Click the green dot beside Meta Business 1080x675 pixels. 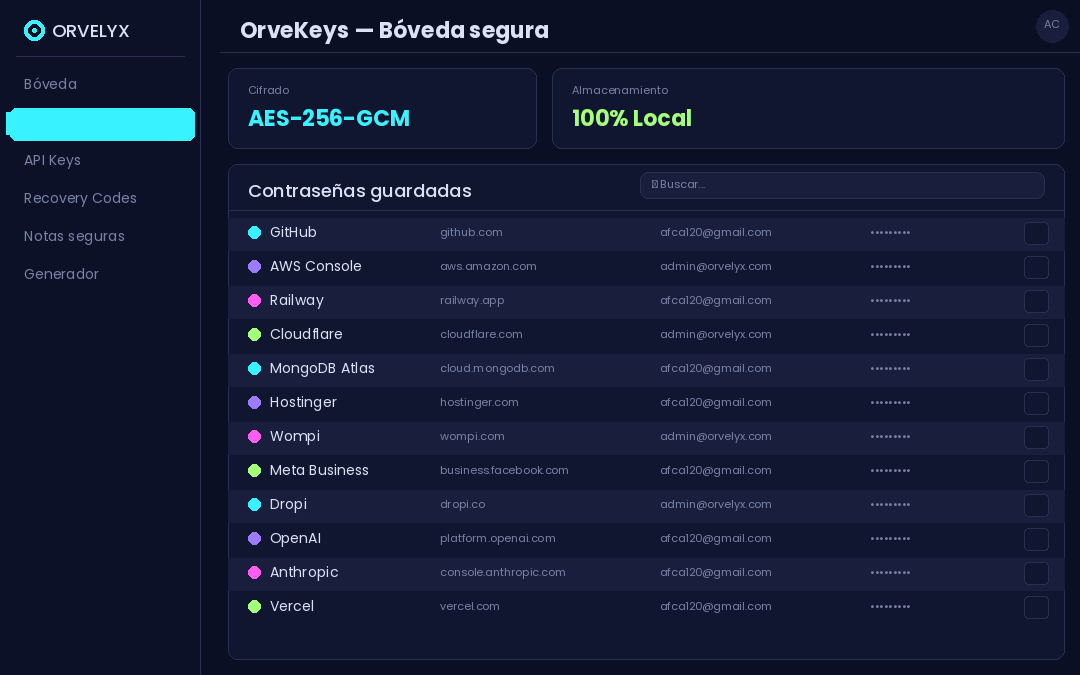pyautogui.click(x=254, y=470)
